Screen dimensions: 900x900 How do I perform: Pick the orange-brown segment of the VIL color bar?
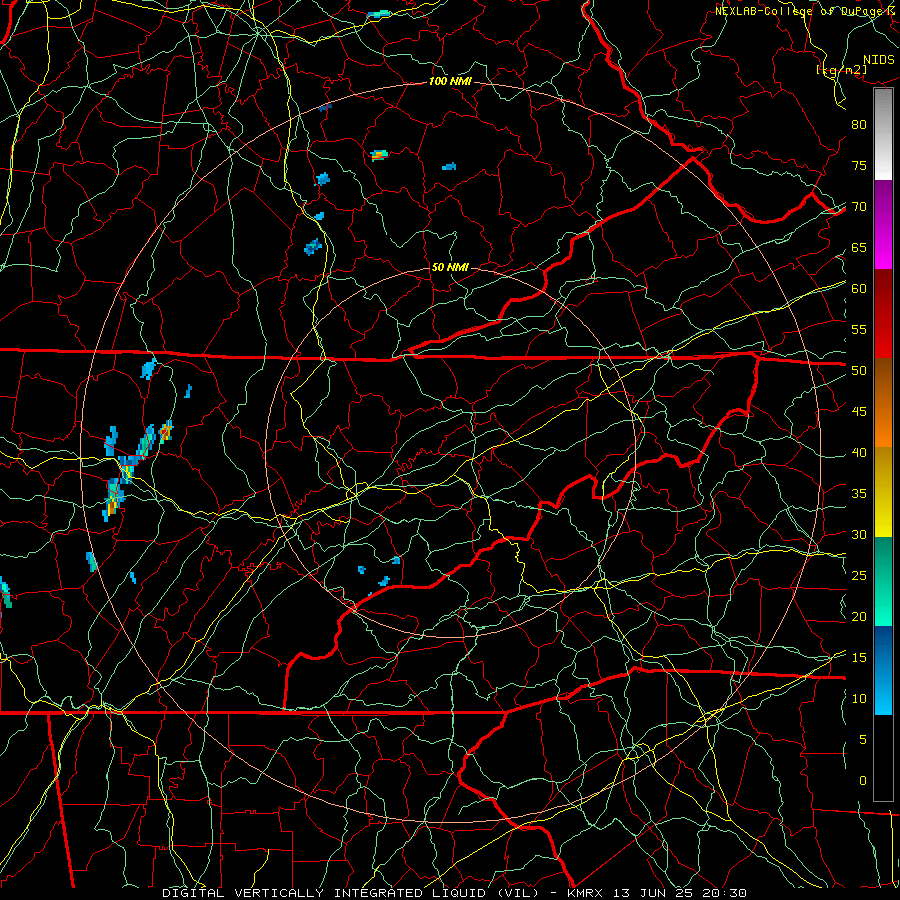[883, 403]
